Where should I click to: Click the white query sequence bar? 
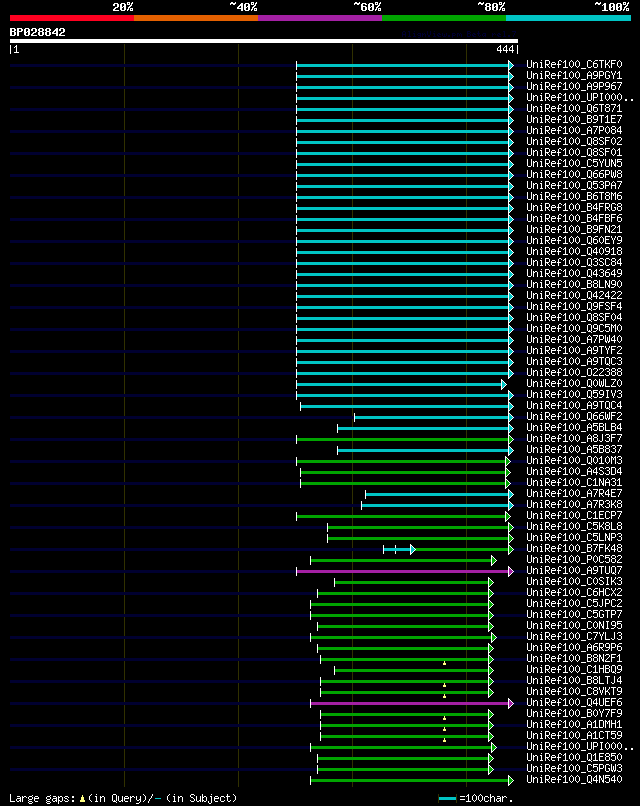pyautogui.click(x=264, y=41)
